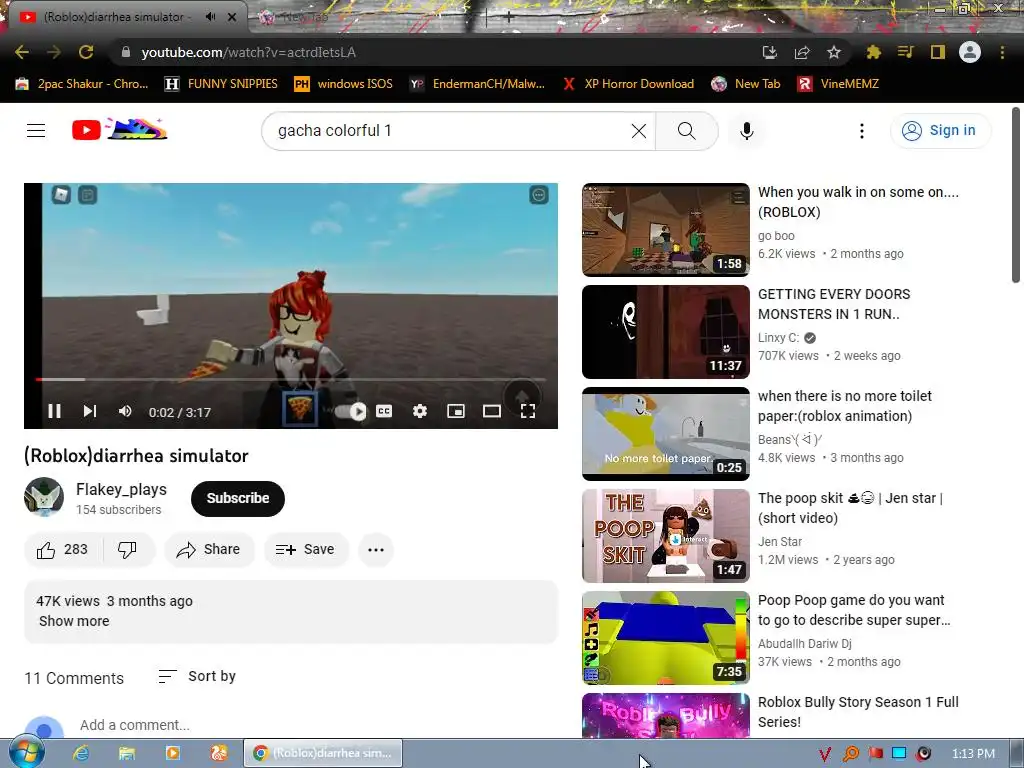Open windows ISOS bookmark
Screen dimensions: 1024x768
(x=344, y=84)
